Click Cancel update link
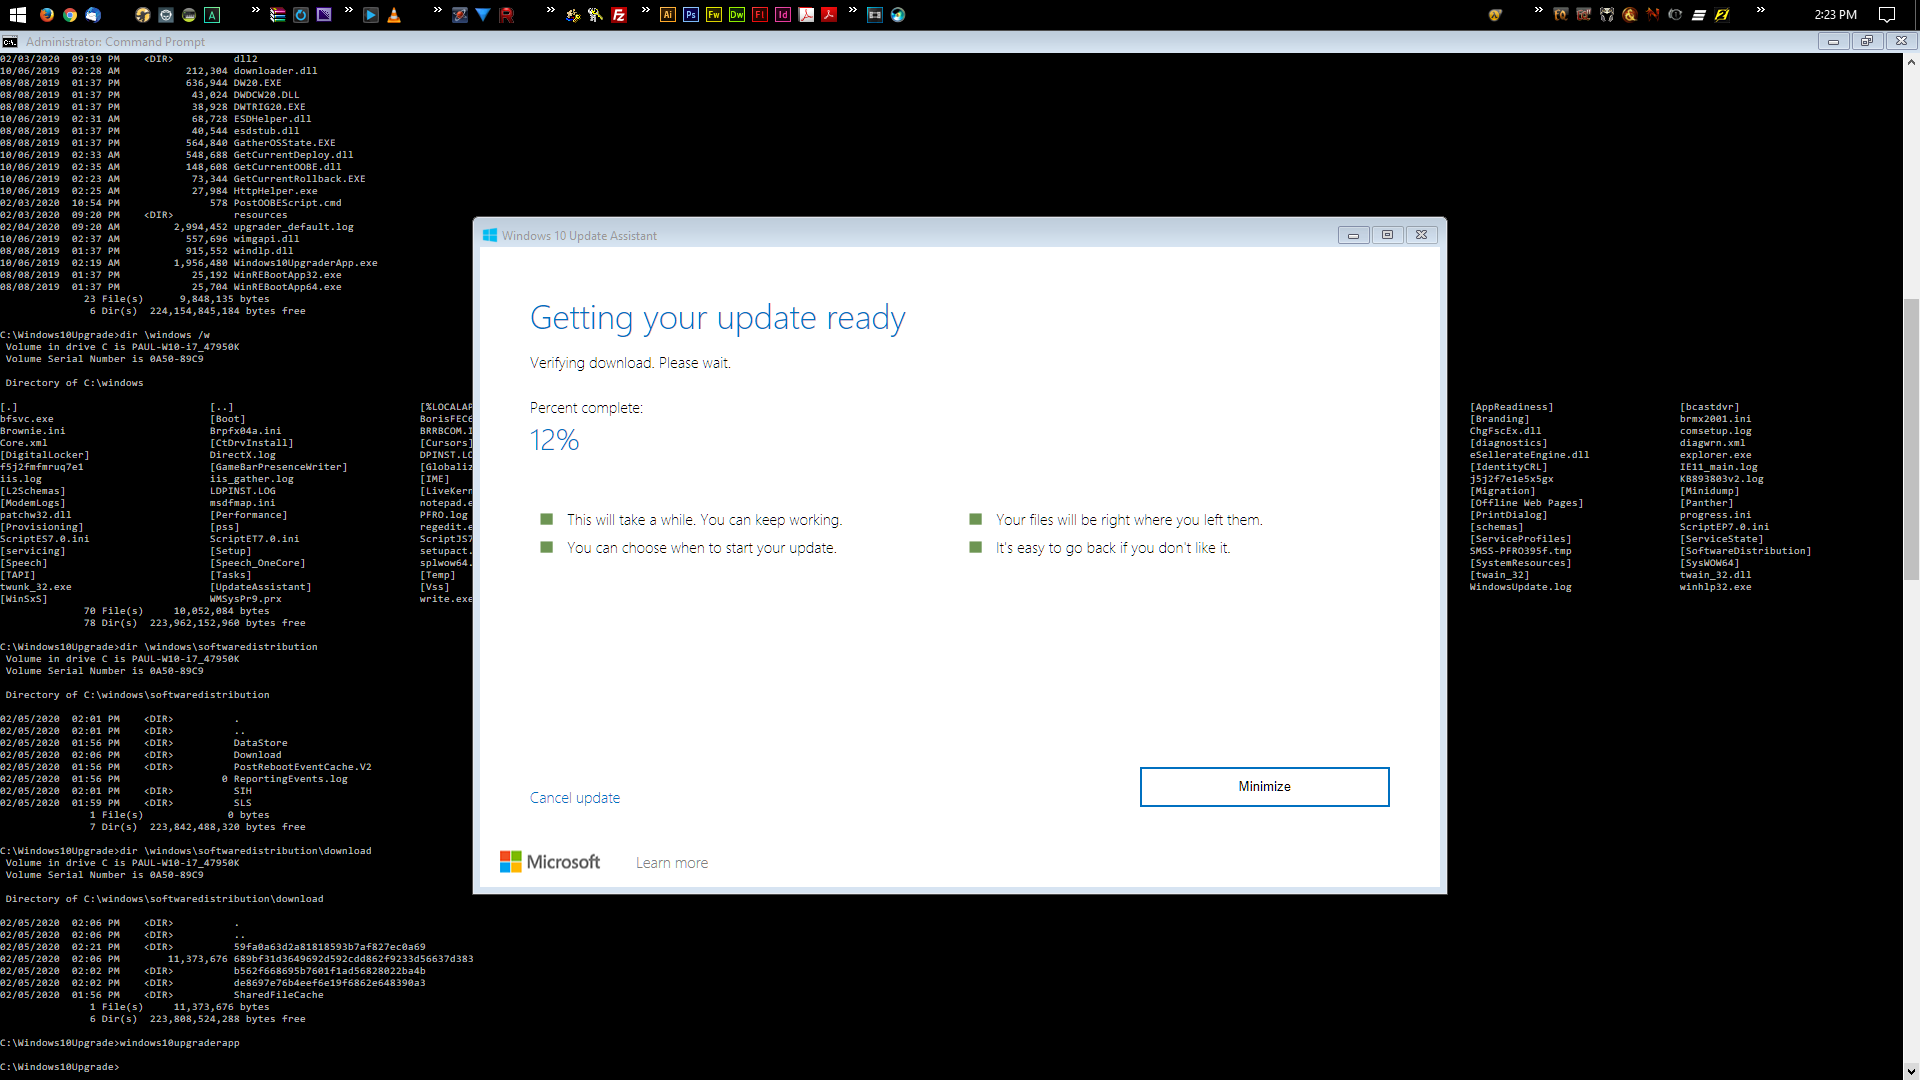This screenshot has width=1920, height=1080. pos(575,798)
